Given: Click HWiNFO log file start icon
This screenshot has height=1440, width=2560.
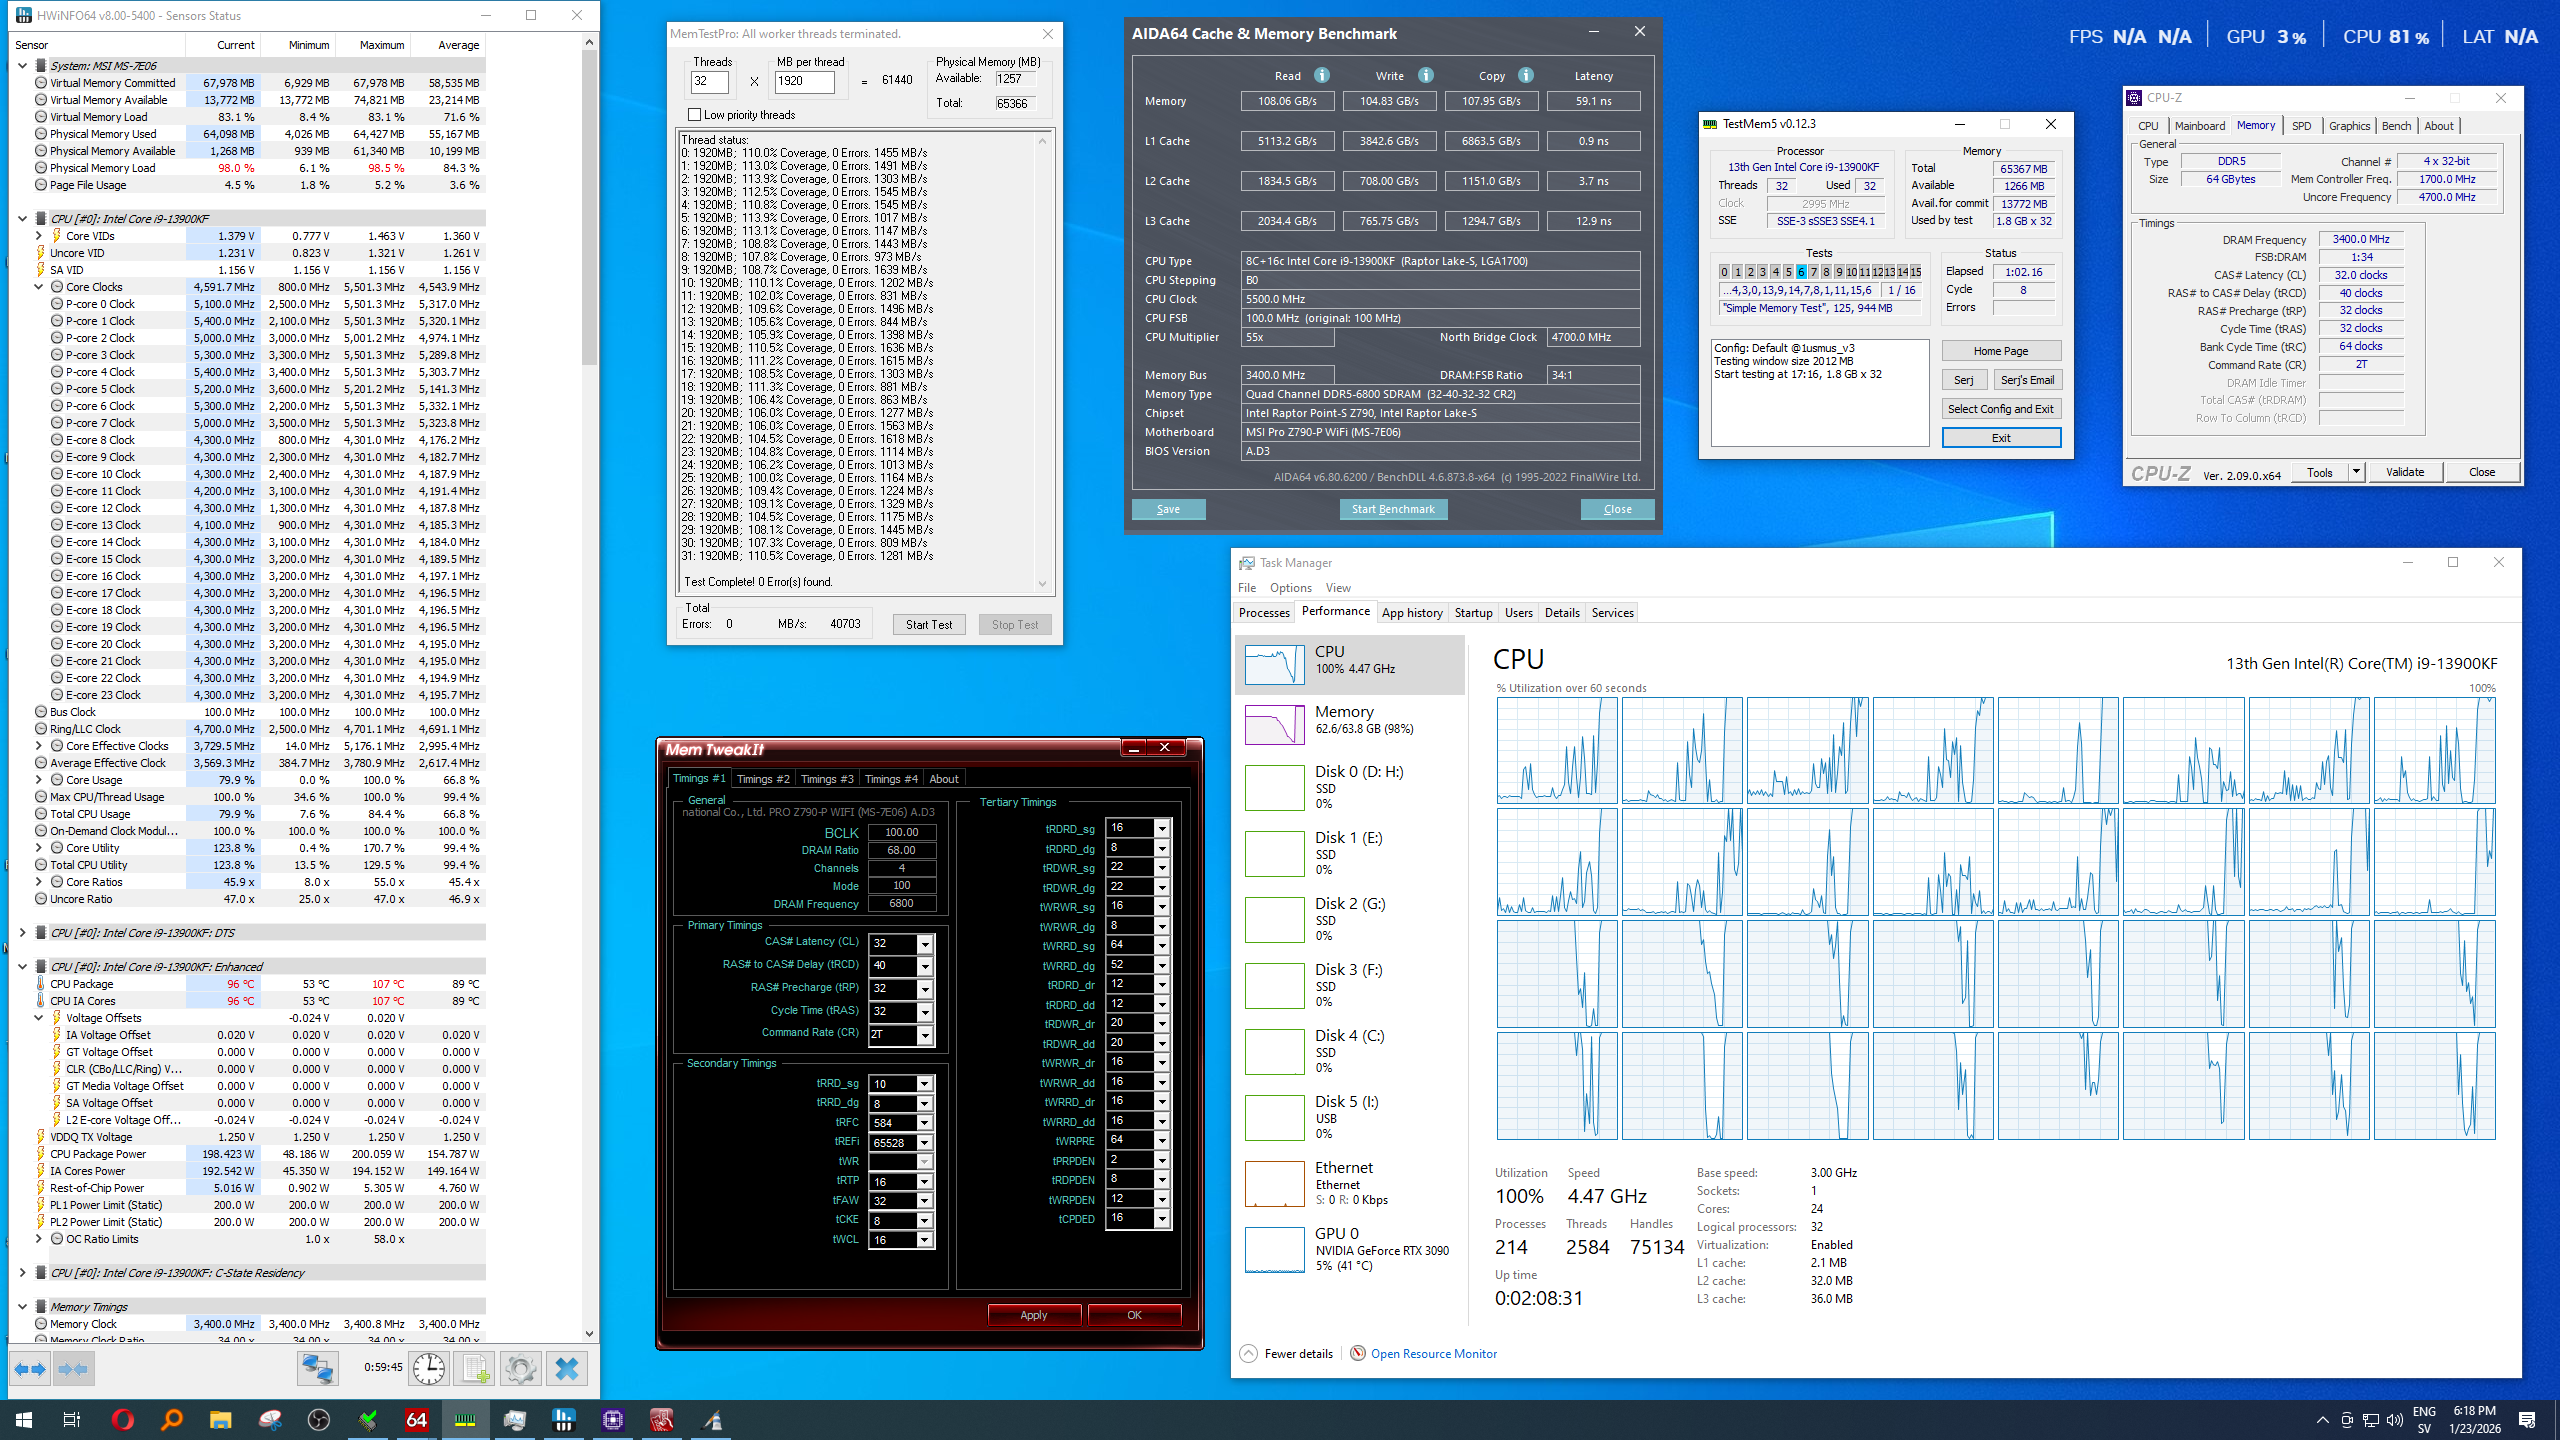Looking at the screenshot, I should pyautogui.click(x=474, y=1368).
